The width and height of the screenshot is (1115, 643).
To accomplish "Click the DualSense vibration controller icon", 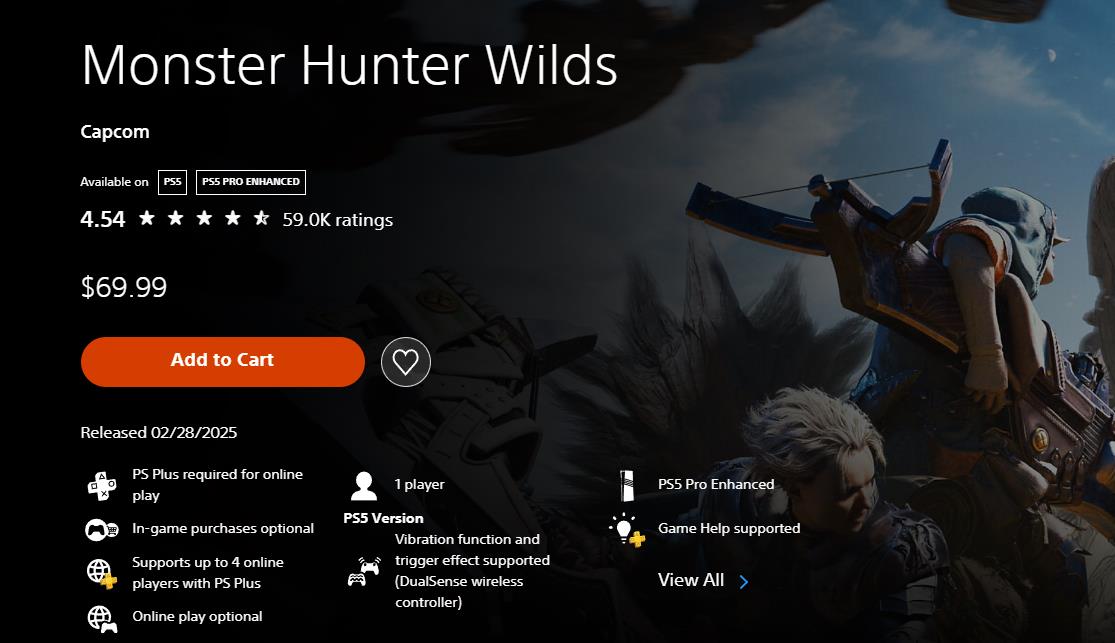I will [x=363, y=572].
